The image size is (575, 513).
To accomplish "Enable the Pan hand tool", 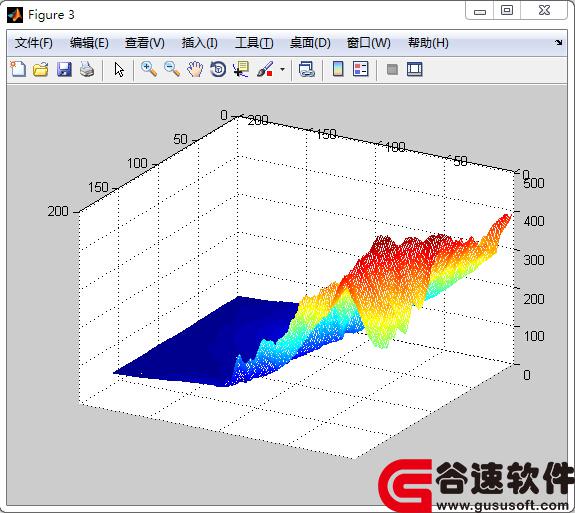I will point(195,69).
